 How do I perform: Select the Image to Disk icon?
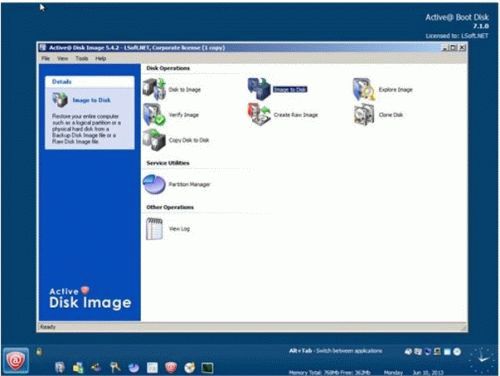(259, 89)
